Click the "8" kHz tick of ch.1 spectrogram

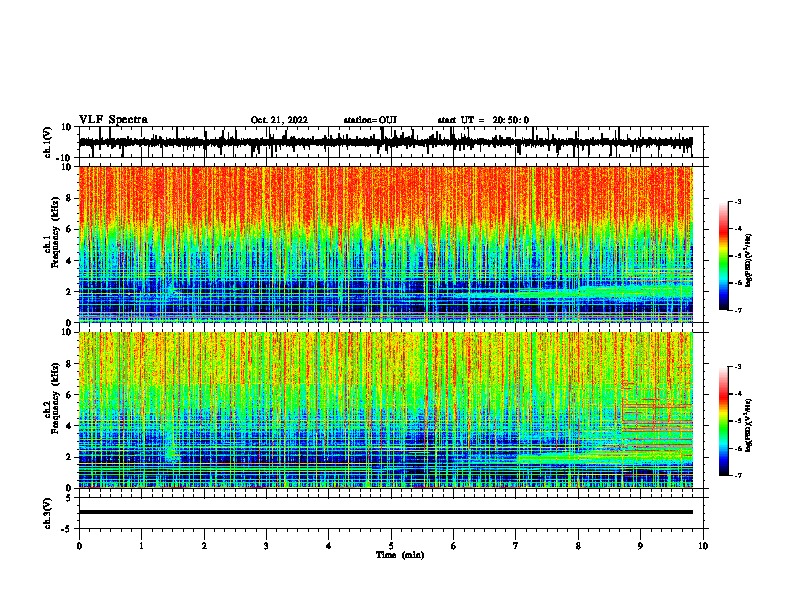[x=69, y=198]
